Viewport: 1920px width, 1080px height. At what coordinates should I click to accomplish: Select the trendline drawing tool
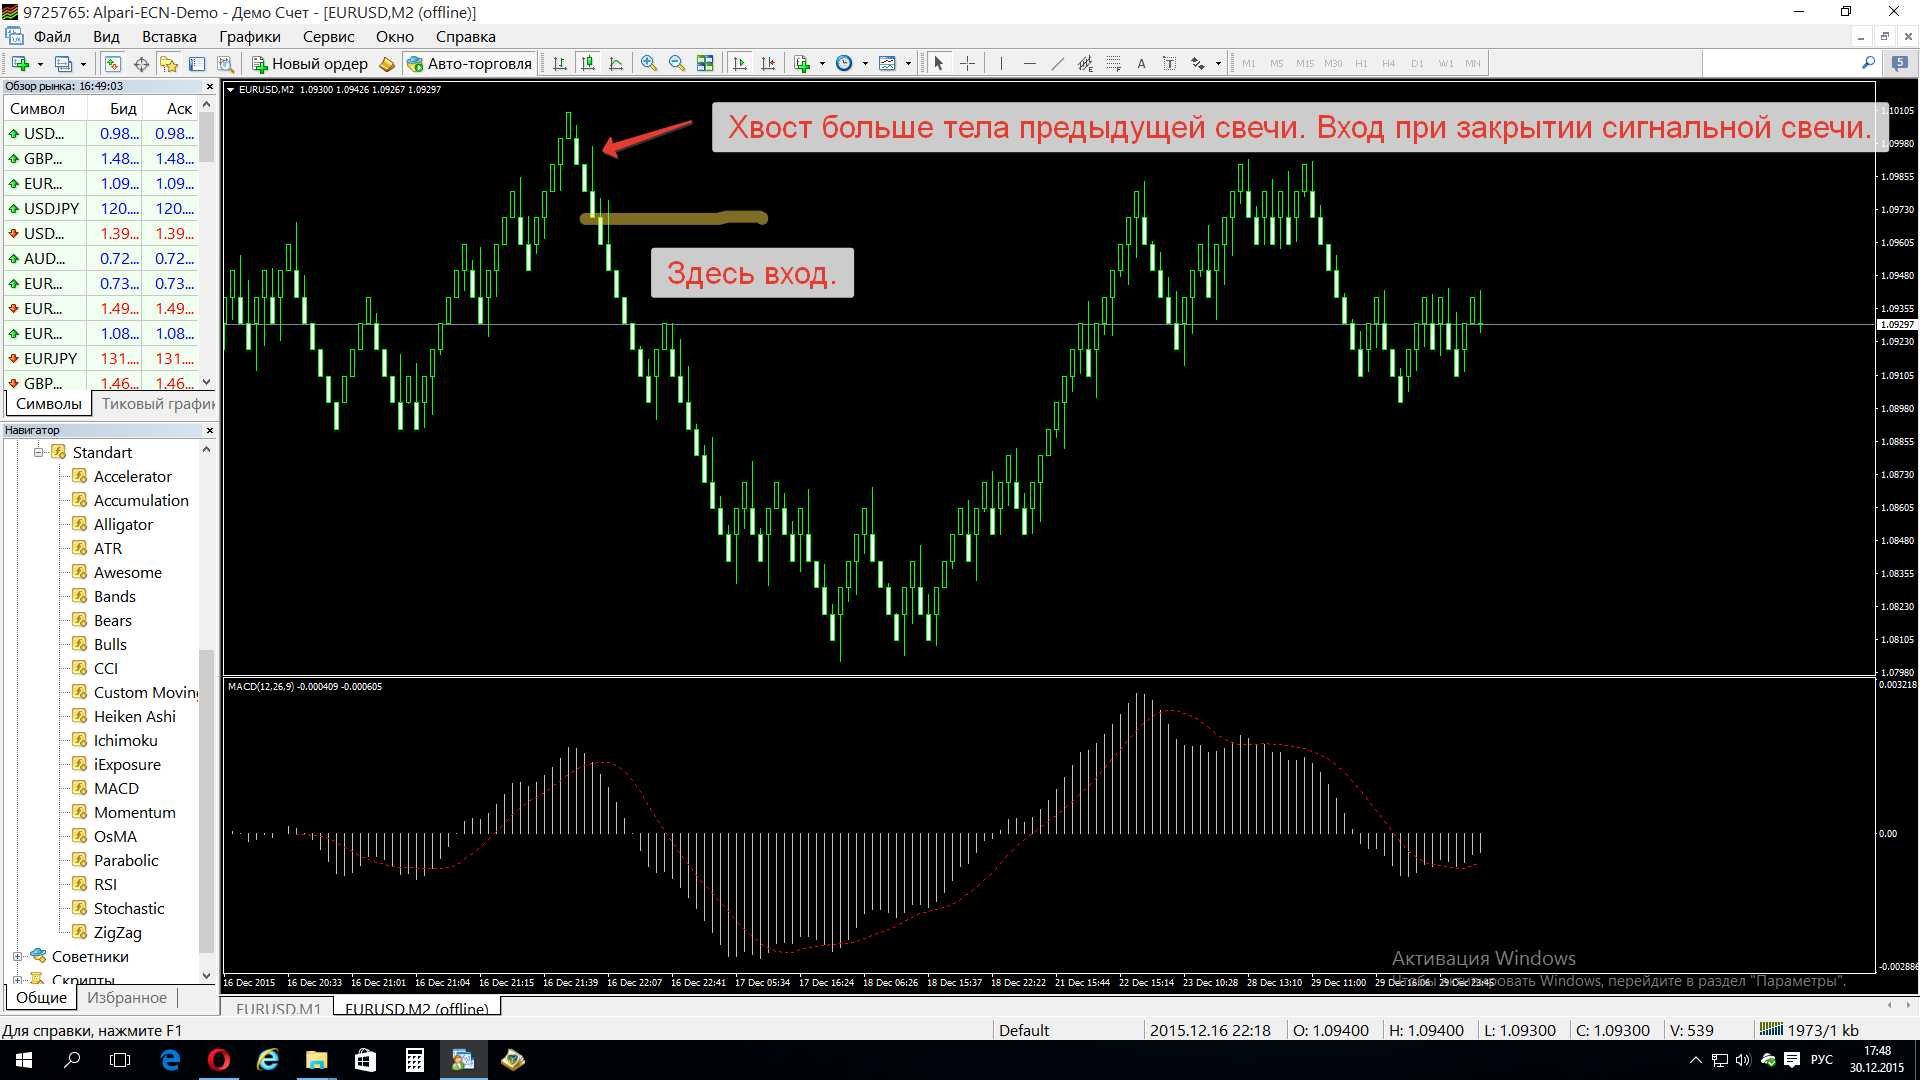pos(1057,63)
